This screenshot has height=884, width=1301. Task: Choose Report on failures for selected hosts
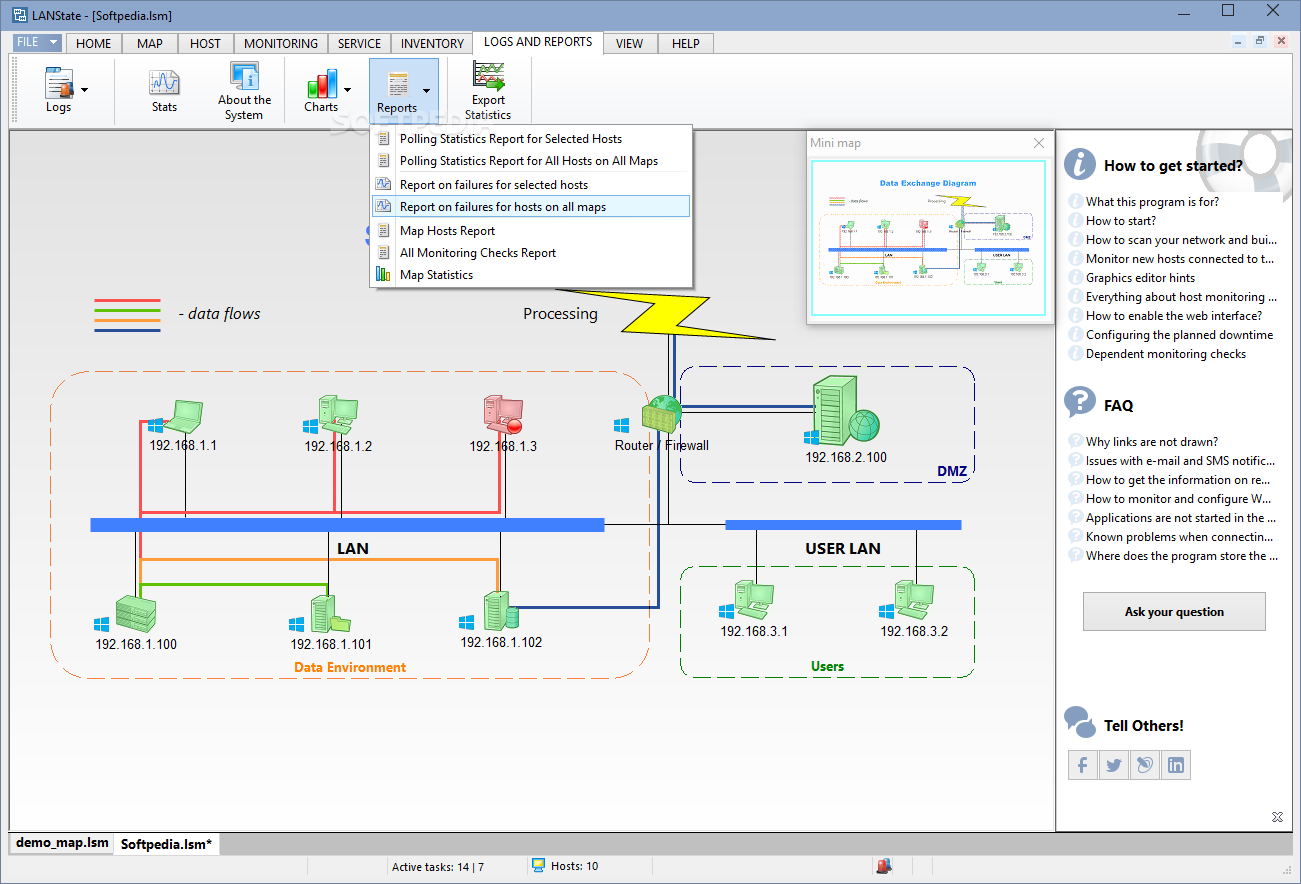pos(531,185)
